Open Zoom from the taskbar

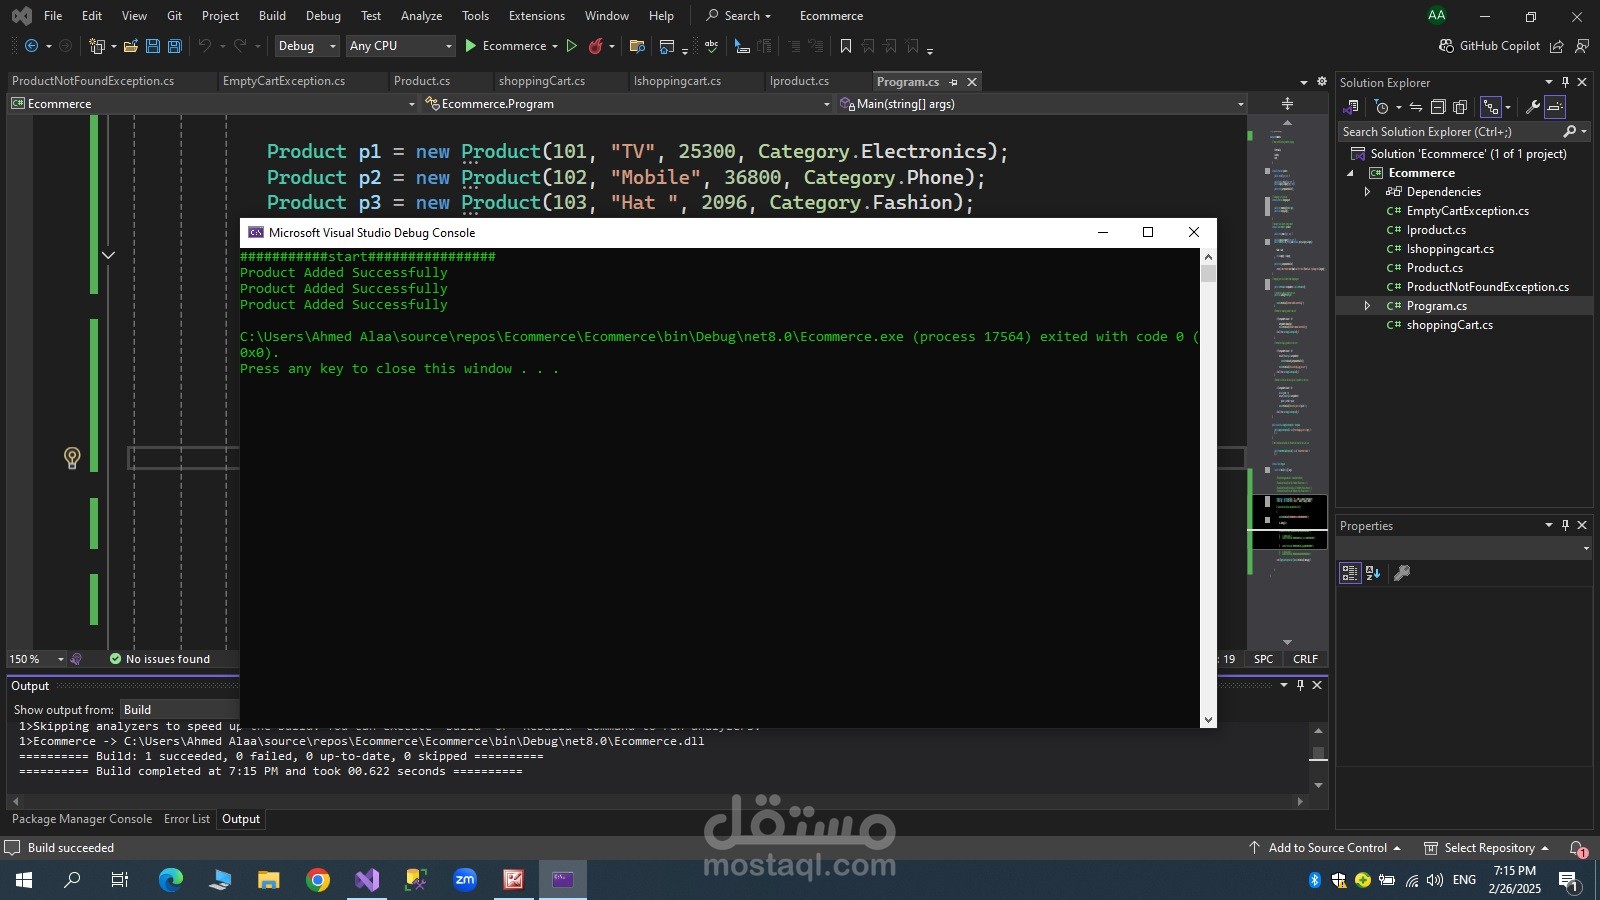coord(465,880)
